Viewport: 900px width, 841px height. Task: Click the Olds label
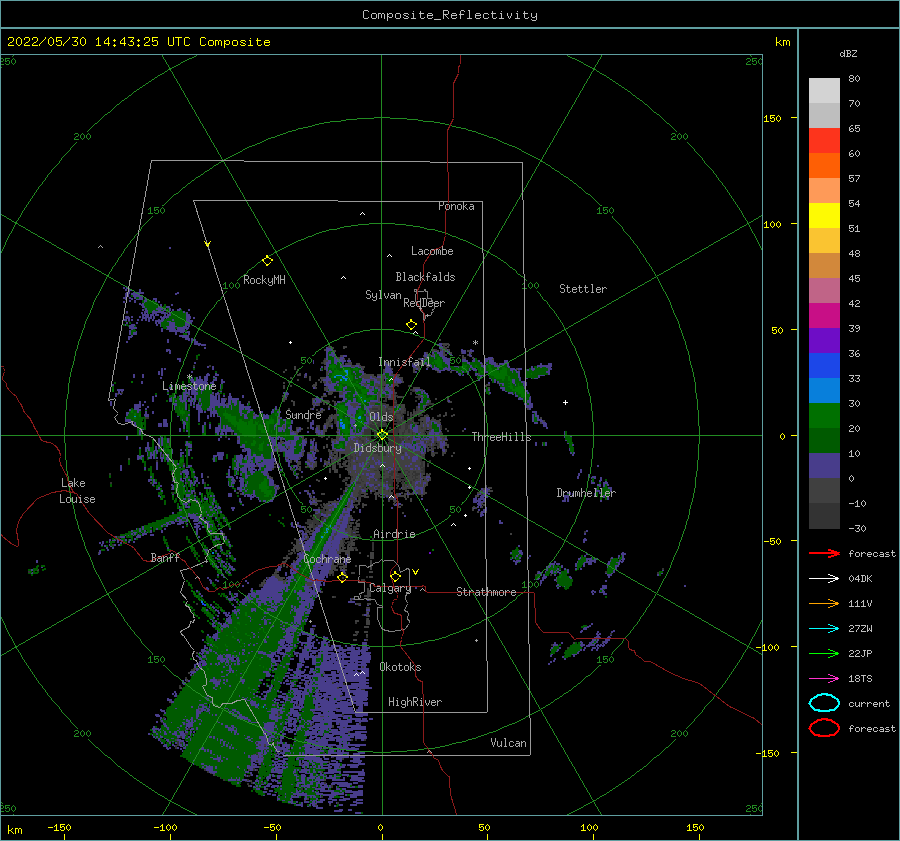coord(381,417)
